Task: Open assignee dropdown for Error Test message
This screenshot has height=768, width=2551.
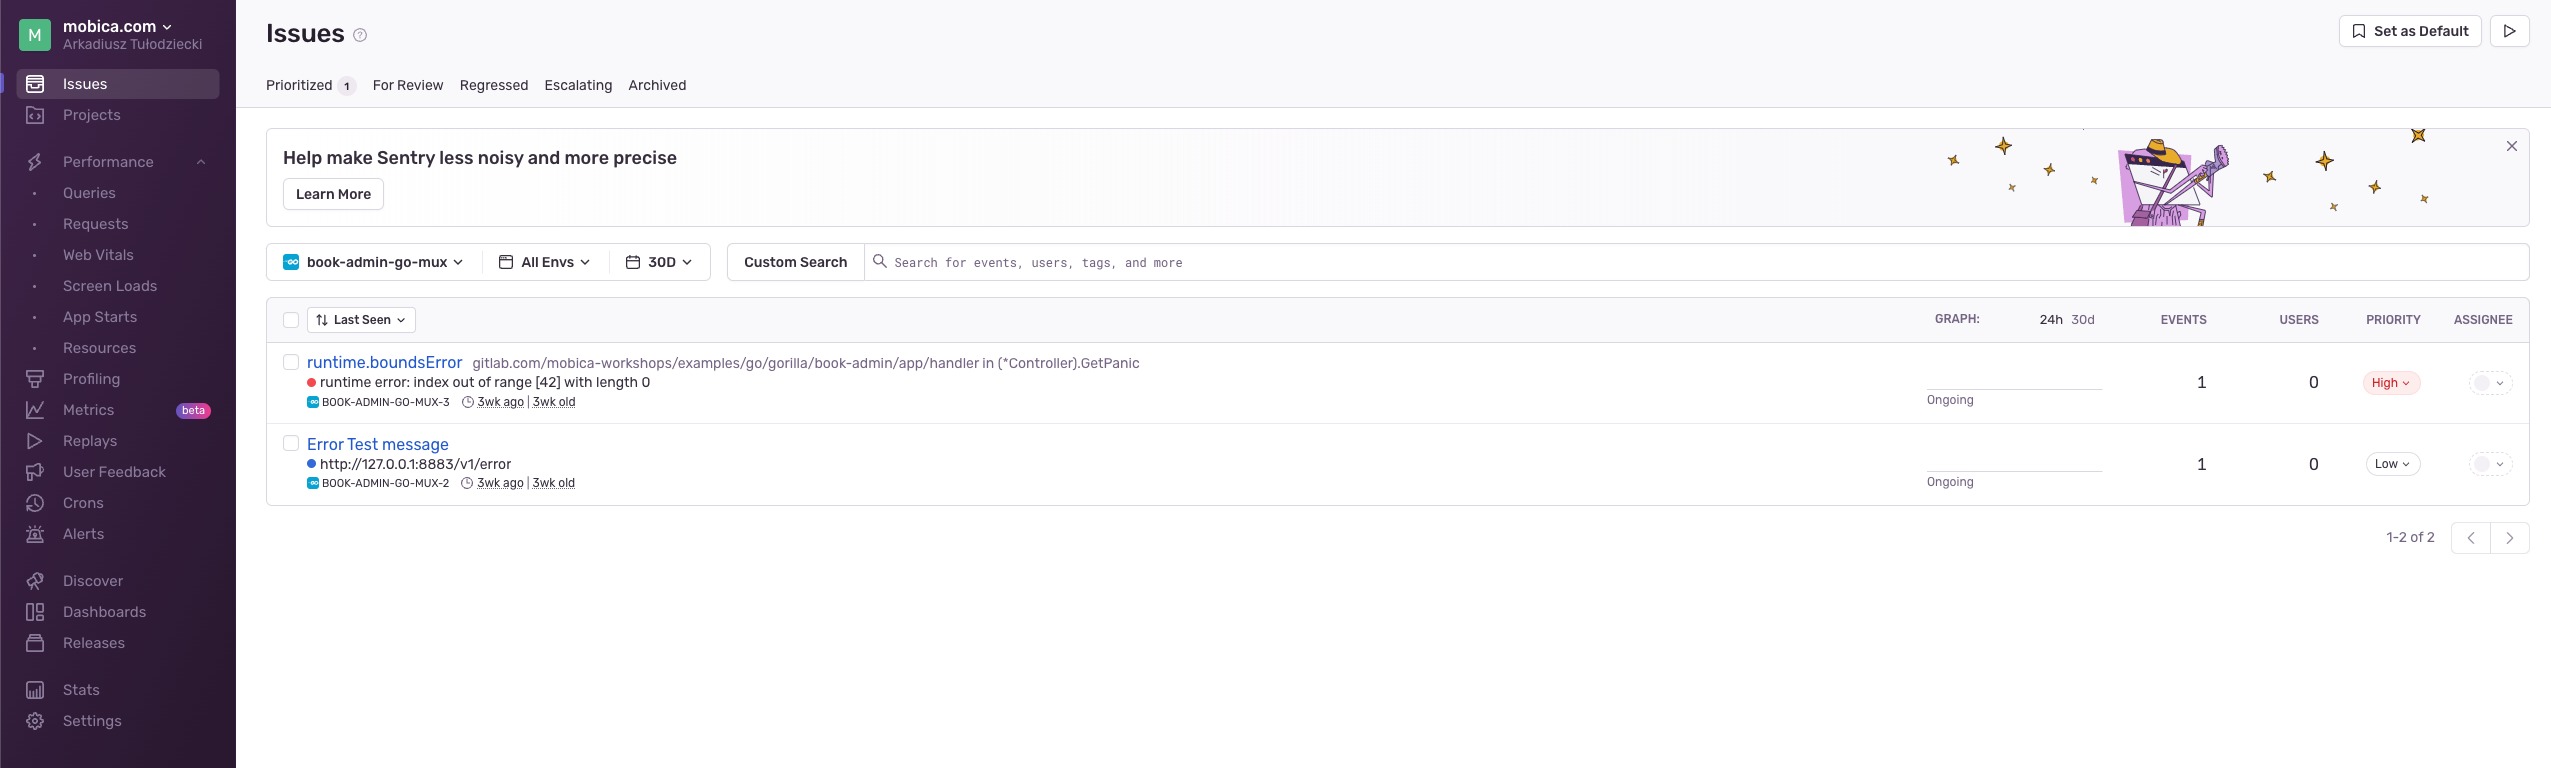Action: [x=2490, y=464]
